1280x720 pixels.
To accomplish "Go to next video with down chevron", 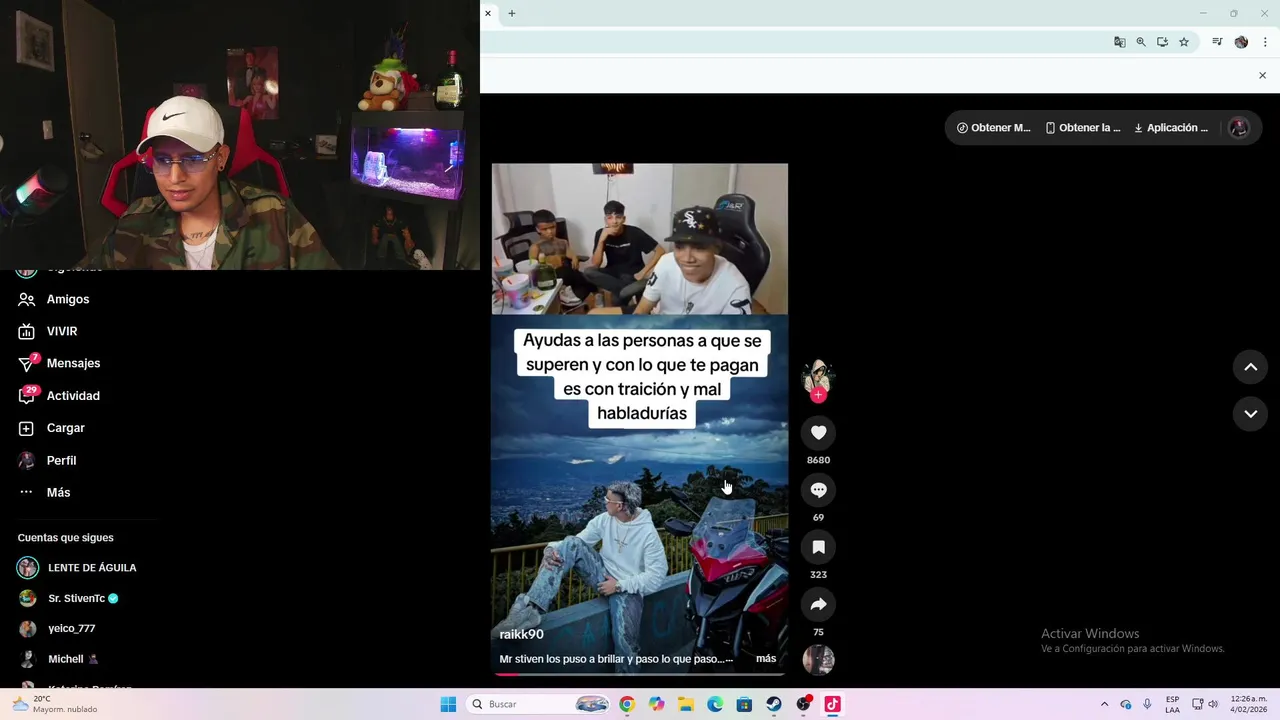I will [1250, 414].
